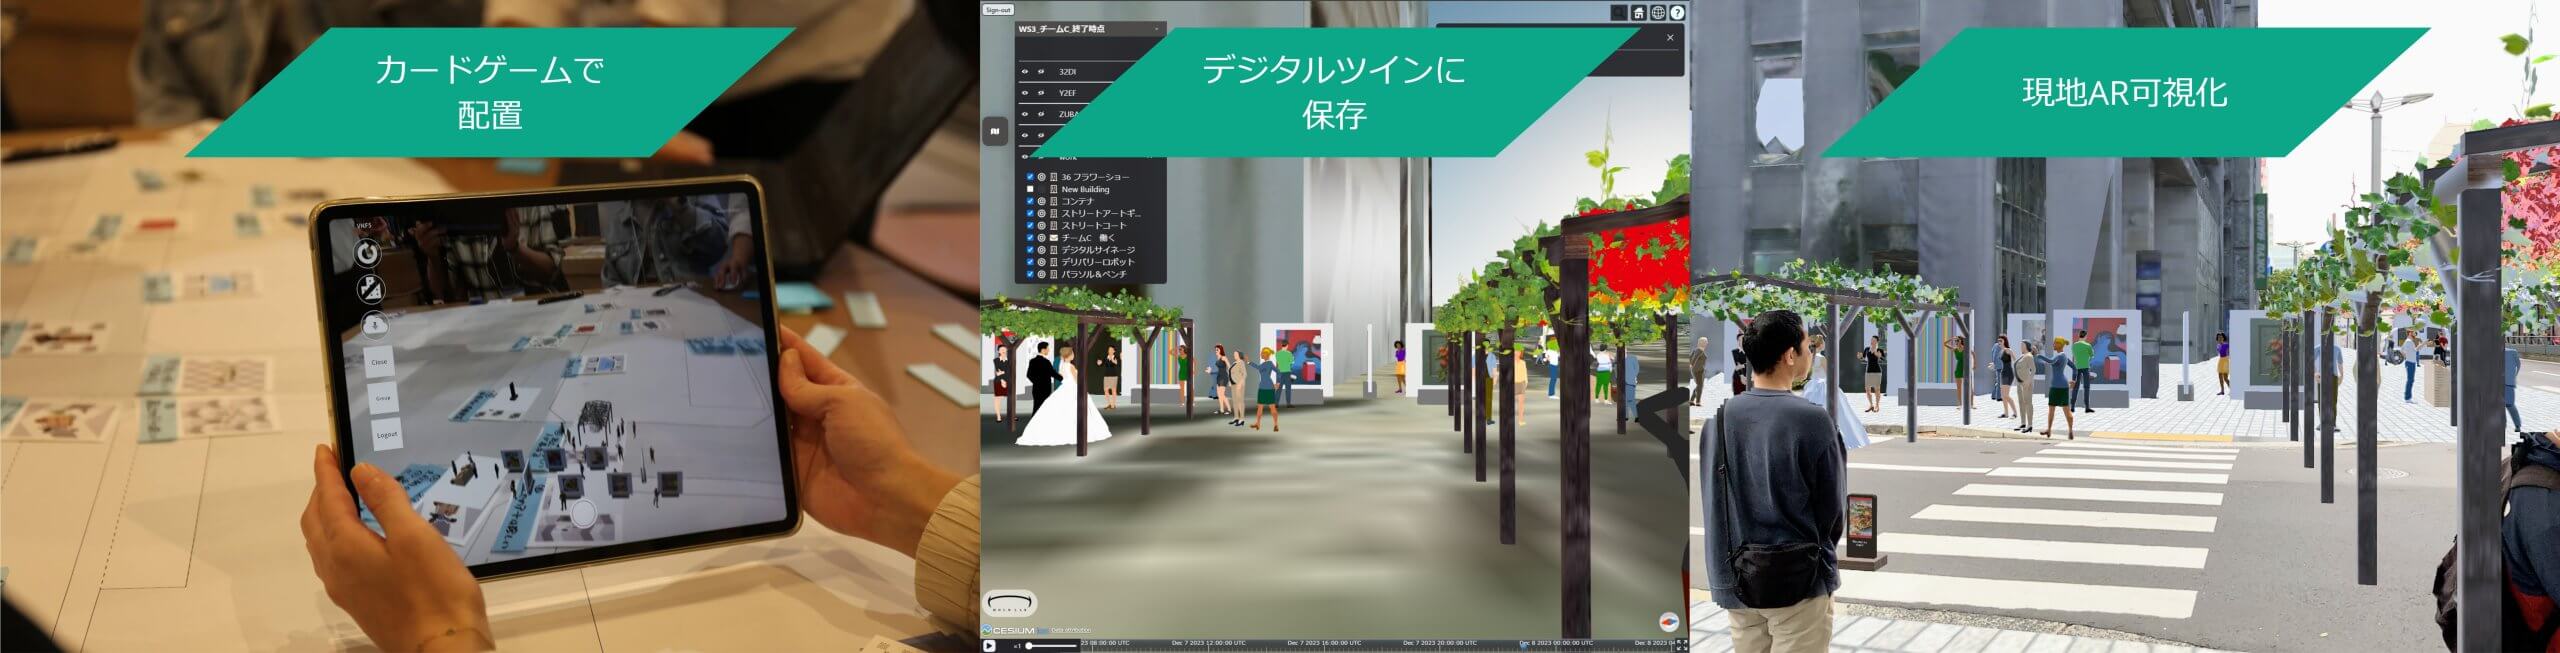
Task: Click the timeline at Dec 8 2023 00:00:00 UTC
Action: point(1556,643)
